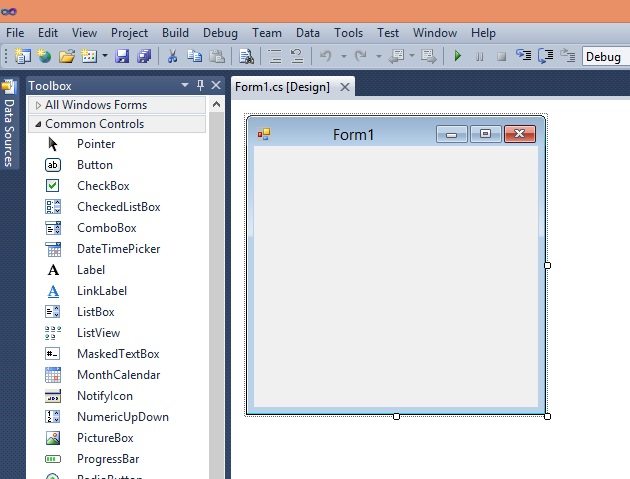Click the Step Over toolbar icon
The image size is (630, 479).
pyautogui.click(x=546, y=56)
